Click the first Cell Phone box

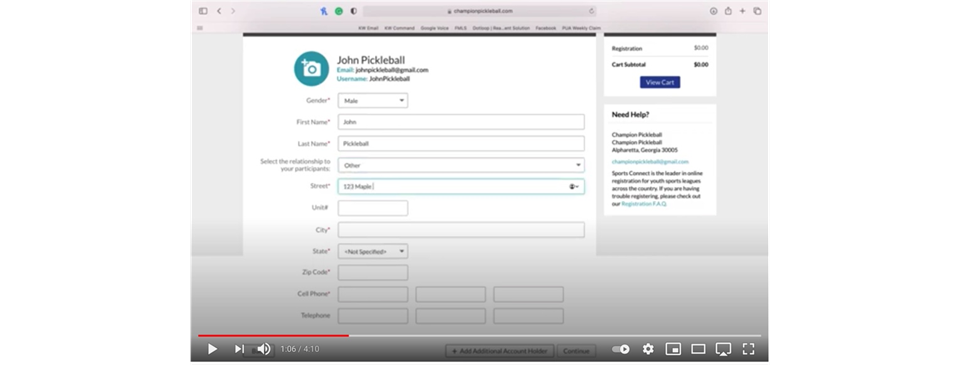click(372, 294)
